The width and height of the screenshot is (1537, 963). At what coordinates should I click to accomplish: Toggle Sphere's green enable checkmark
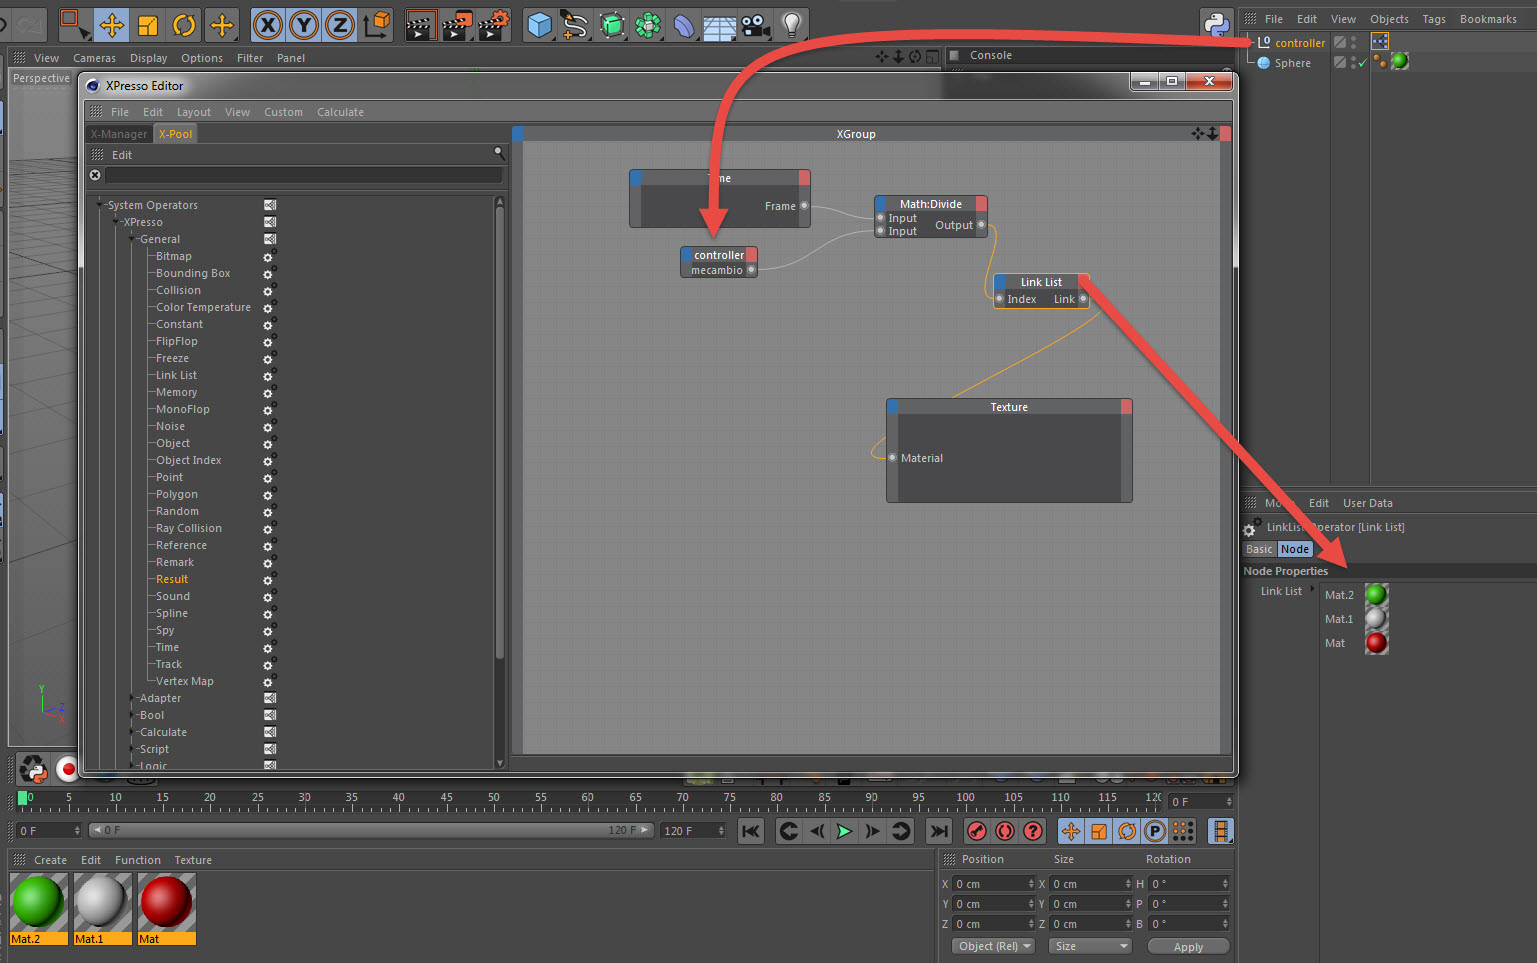(x=1362, y=63)
